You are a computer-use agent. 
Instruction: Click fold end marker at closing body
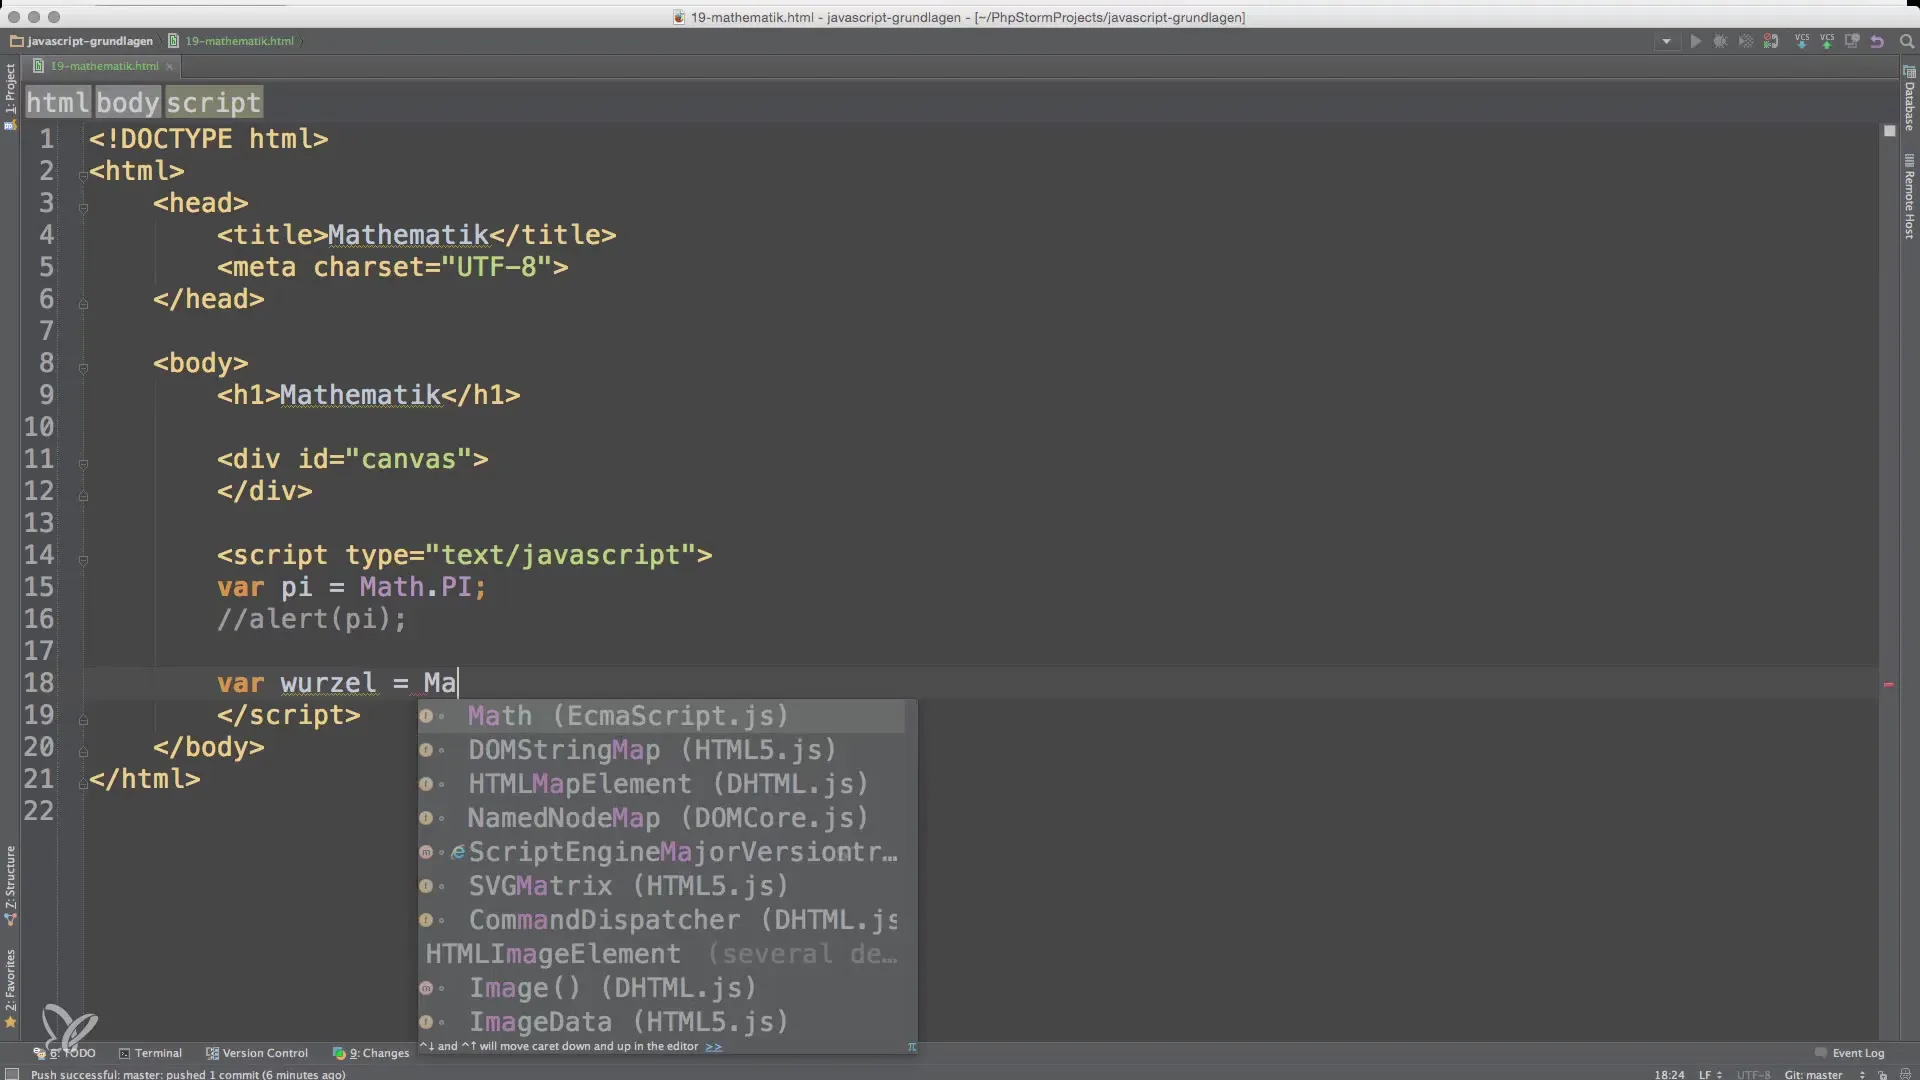pyautogui.click(x=83, y=751)
